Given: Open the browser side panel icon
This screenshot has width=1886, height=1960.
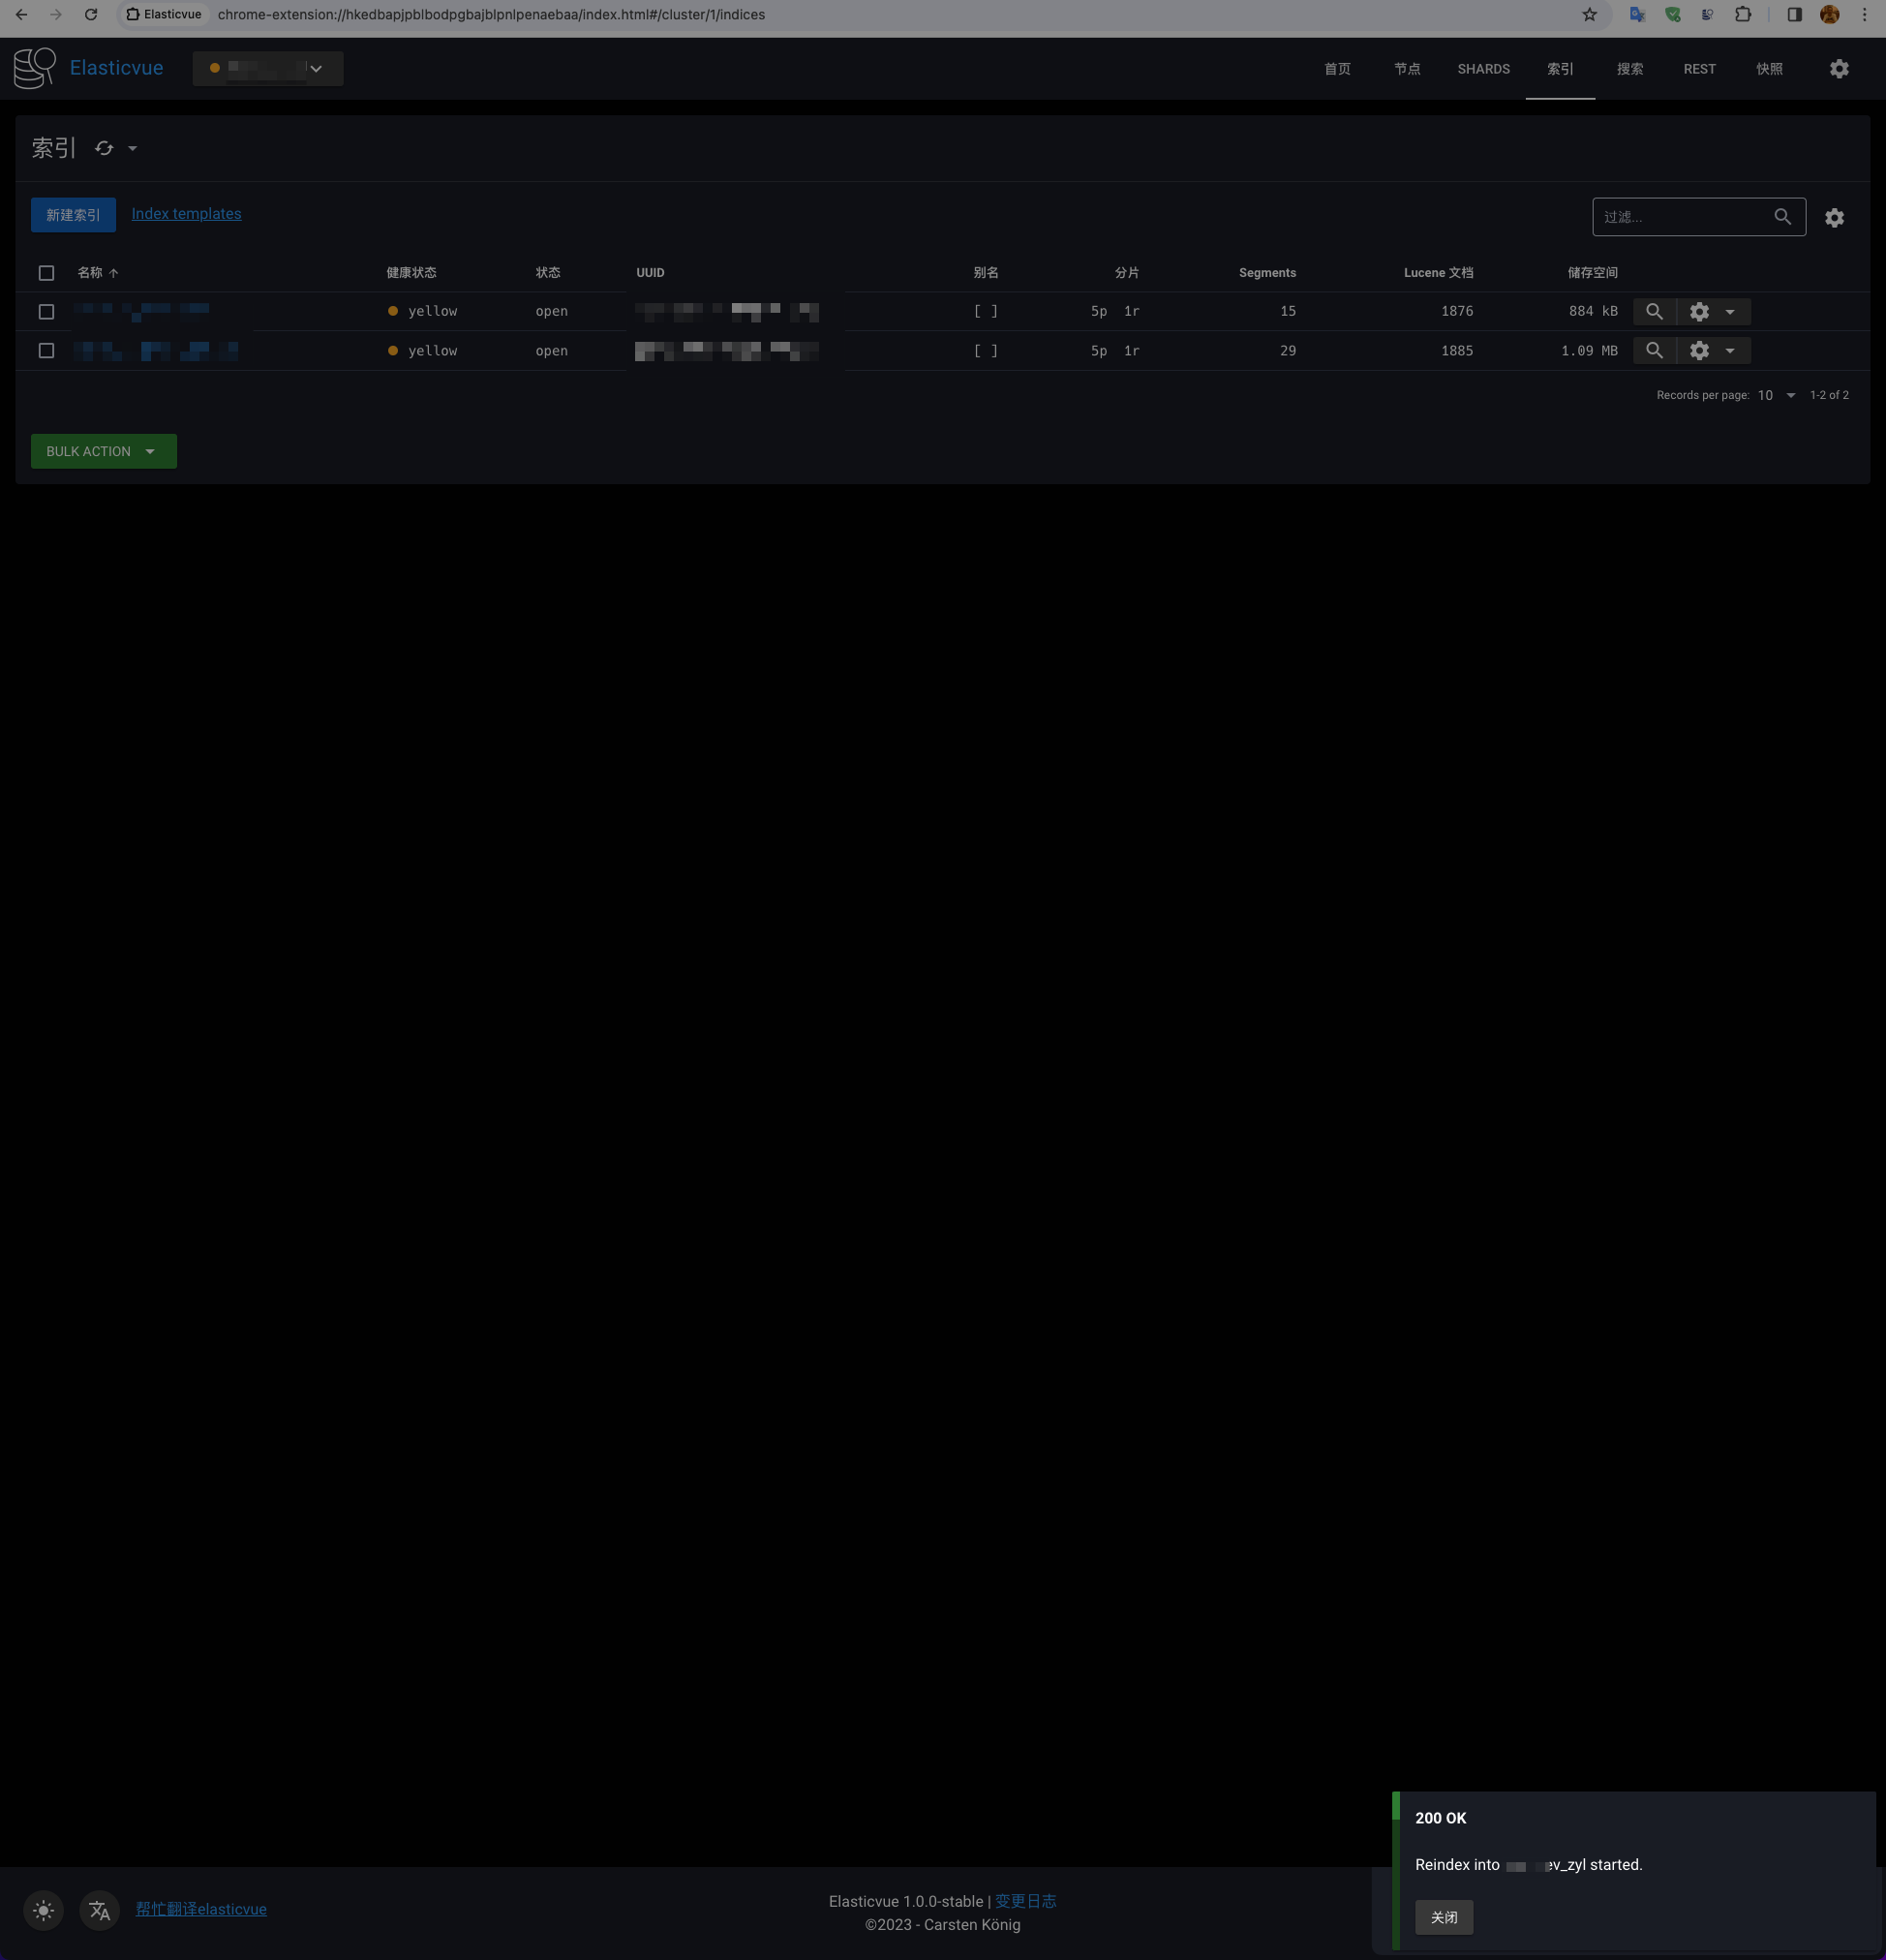Looking at the screenshot, I should pyautogui.click(x=1794, y=15).
